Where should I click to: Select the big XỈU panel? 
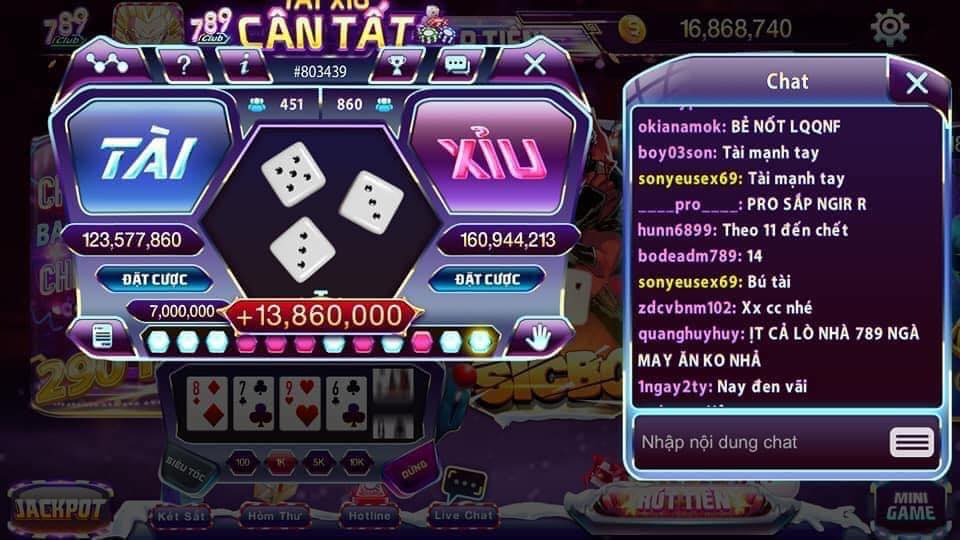[x=493, y=158]
